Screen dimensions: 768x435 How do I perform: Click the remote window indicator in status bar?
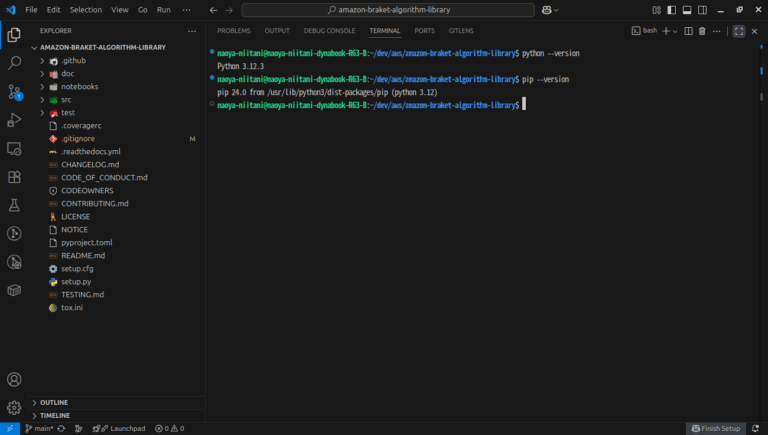coord(10,429)
